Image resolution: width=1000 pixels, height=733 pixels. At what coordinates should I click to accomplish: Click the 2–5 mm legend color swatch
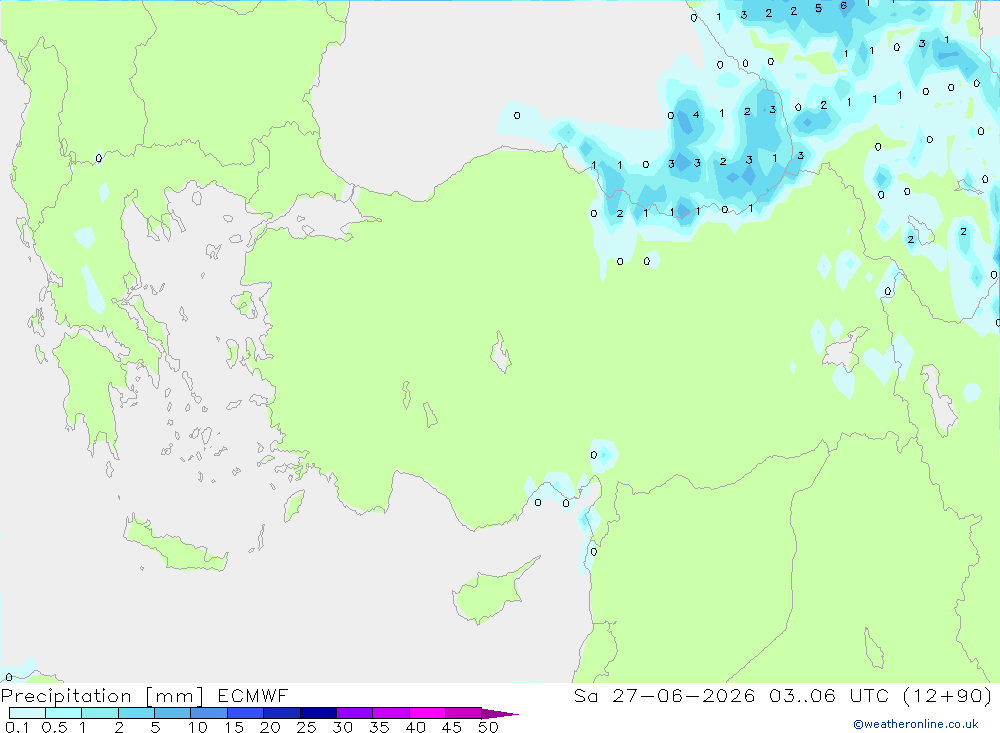click(136, 713)
